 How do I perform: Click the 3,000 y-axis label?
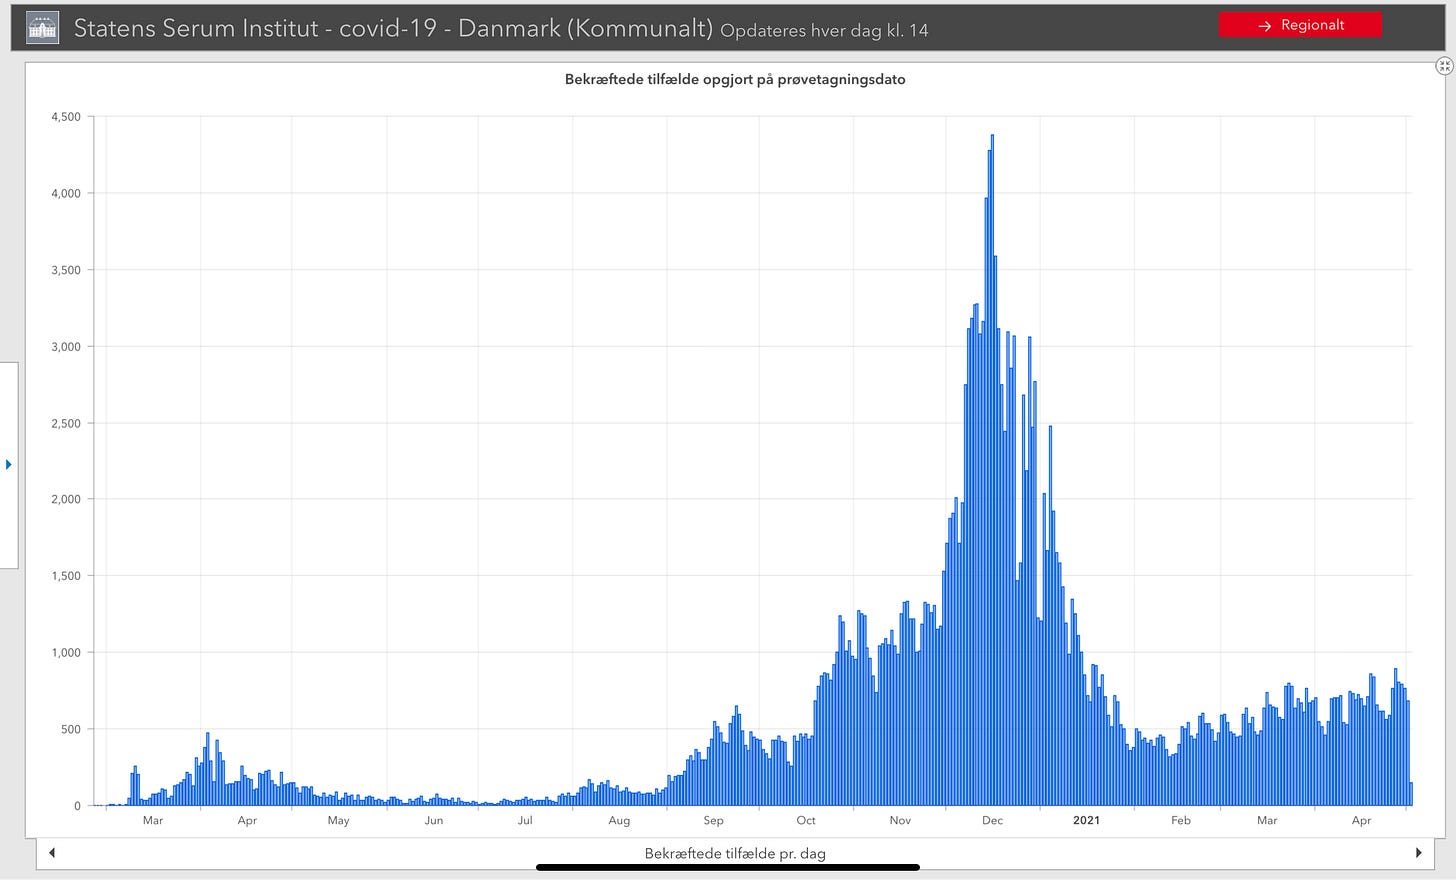[66, 346]
